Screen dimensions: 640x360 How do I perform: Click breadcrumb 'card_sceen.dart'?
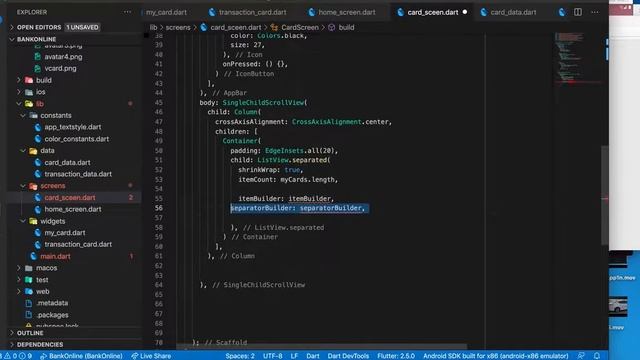tap(236, 27)
